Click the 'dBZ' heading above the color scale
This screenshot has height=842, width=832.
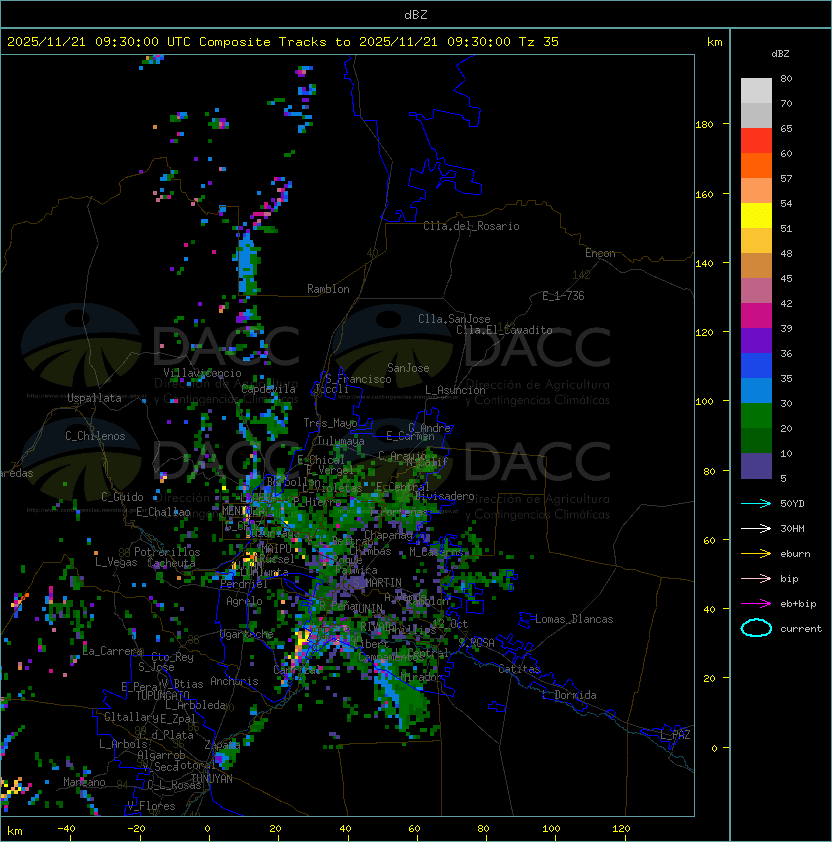click(780, 54)
